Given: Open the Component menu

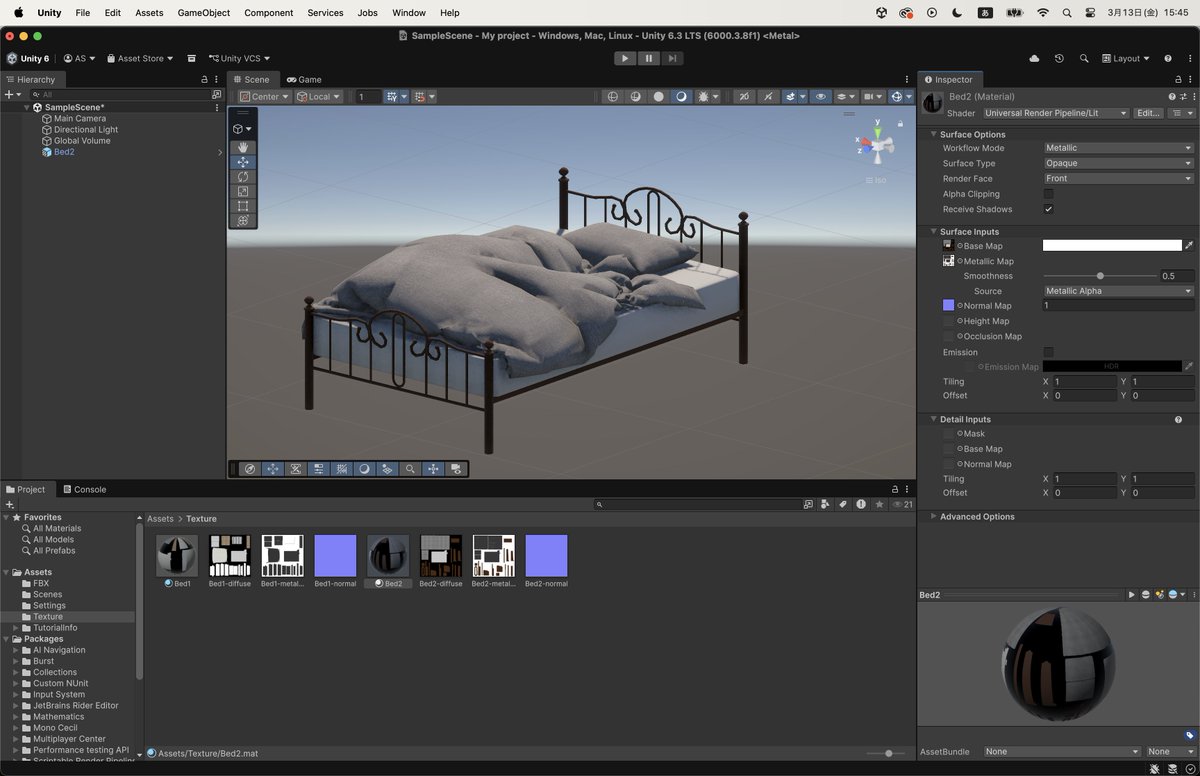Looking at the screenshot, I should 269,13.
